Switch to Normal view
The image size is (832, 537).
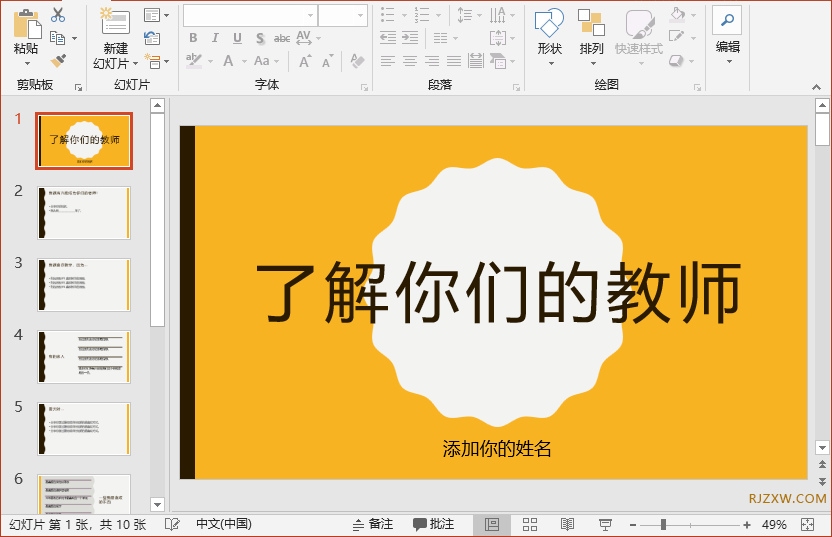[x=492, y=525]
